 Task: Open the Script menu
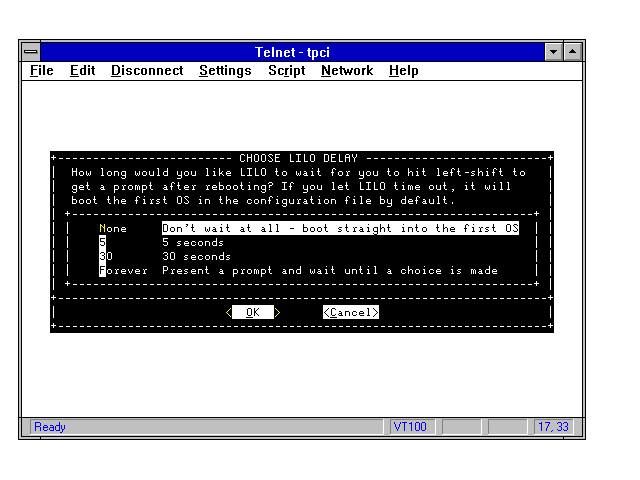(286, 71)
